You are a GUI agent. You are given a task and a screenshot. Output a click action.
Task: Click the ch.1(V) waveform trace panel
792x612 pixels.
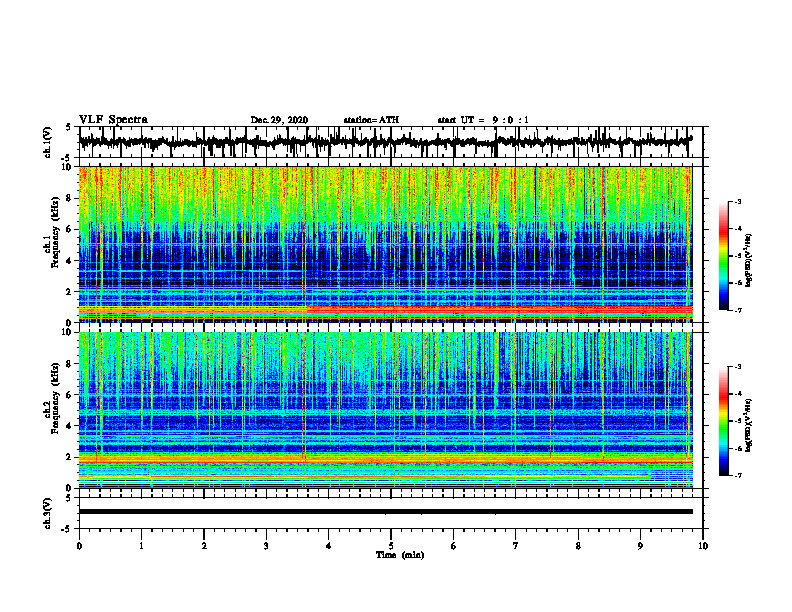coord(391,142)
